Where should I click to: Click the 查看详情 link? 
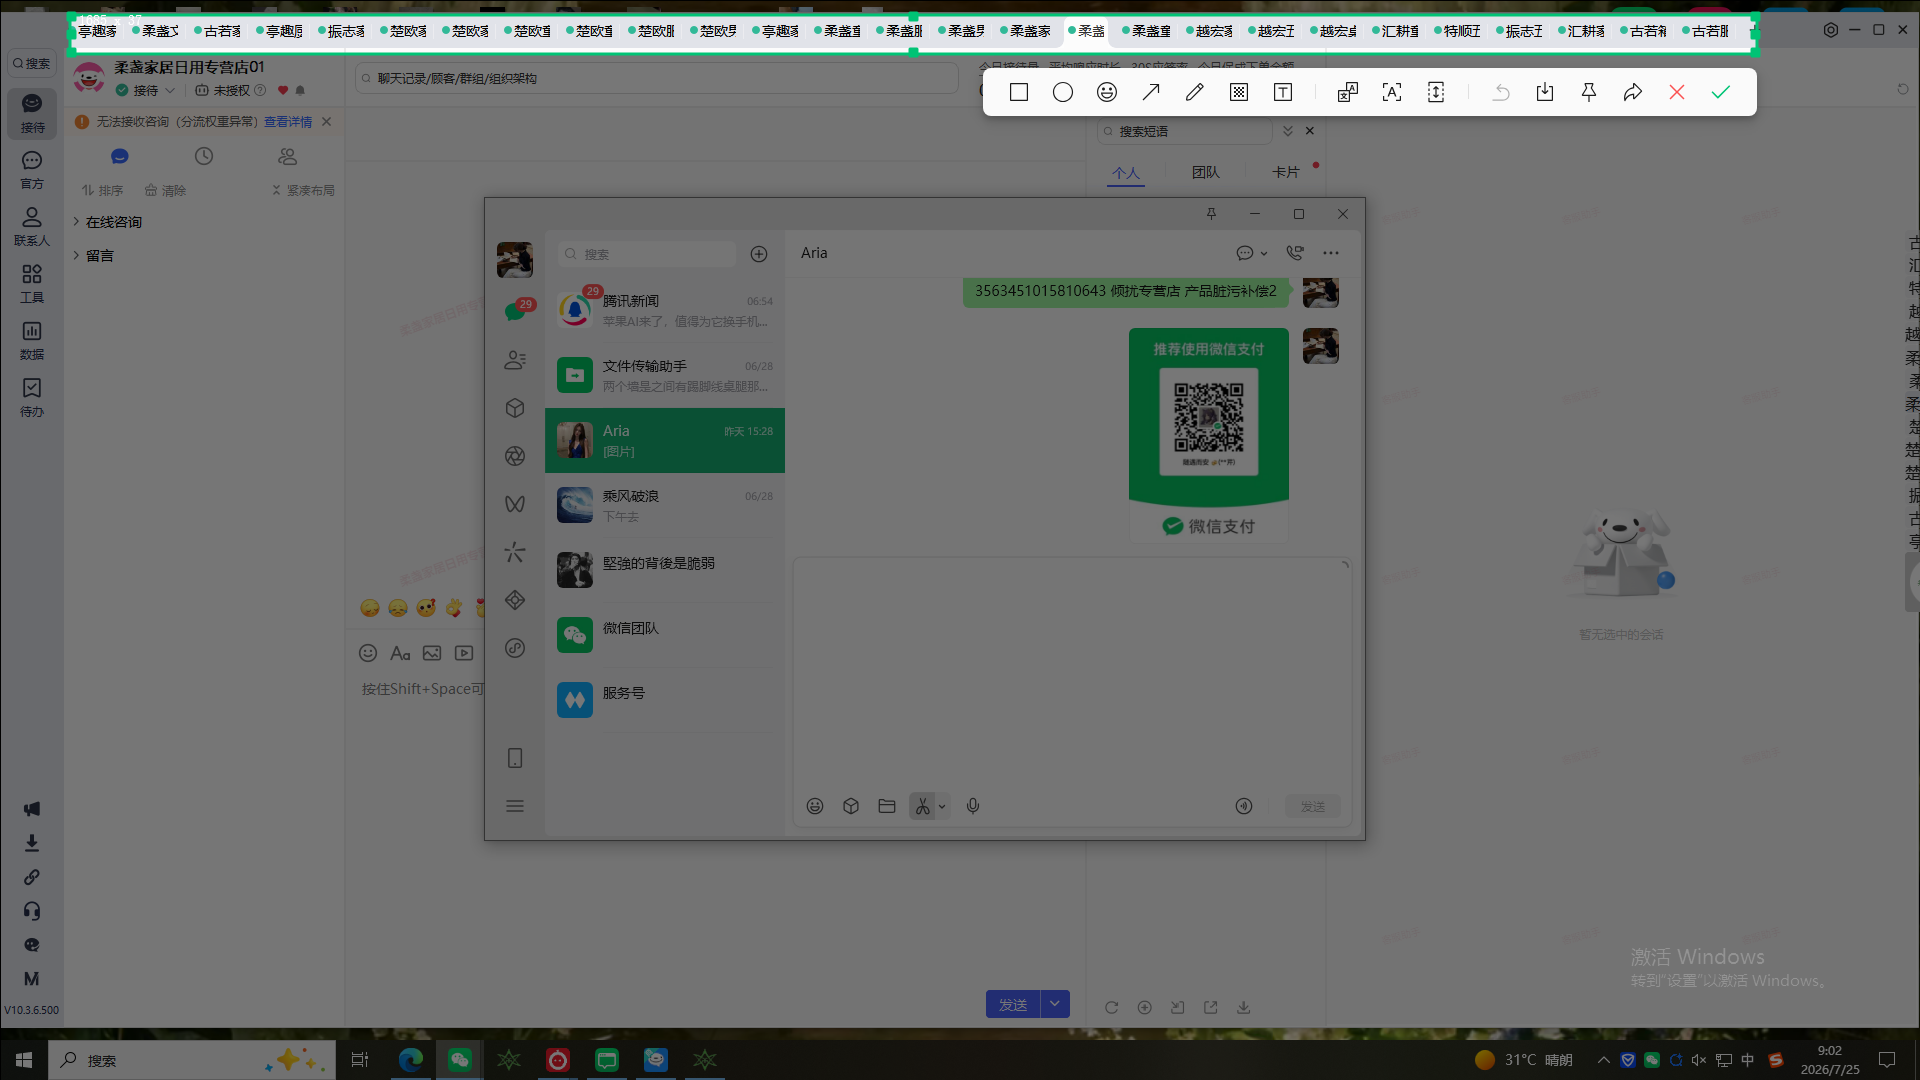(x=288, y=122)
